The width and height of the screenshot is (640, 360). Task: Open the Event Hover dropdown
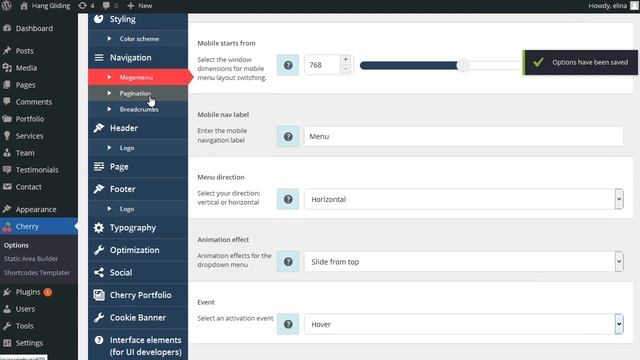[x=464, y=324]
